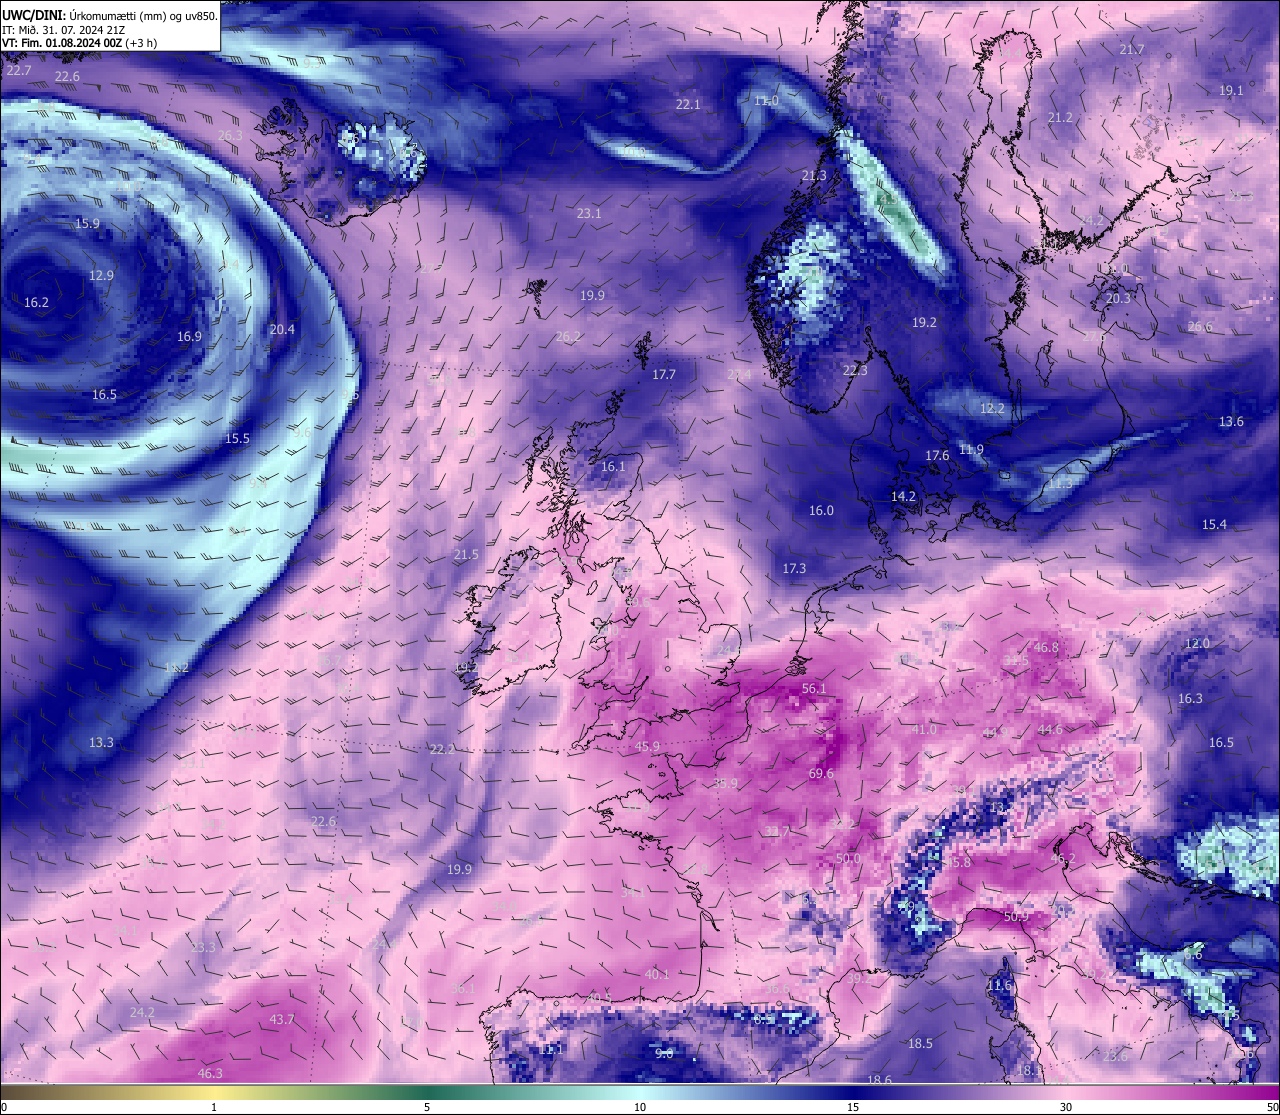Click the map value 20.4
The image size is (1280, 1115).
pos(282,329)
